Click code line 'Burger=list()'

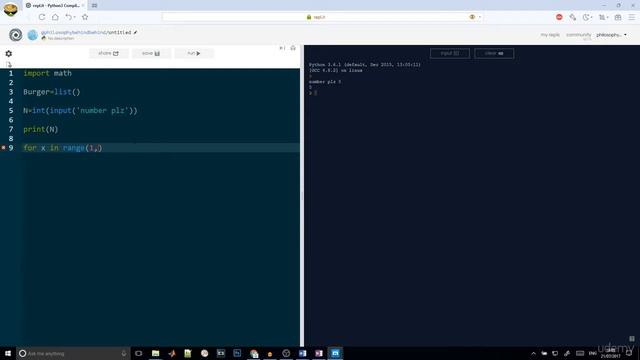52,92
